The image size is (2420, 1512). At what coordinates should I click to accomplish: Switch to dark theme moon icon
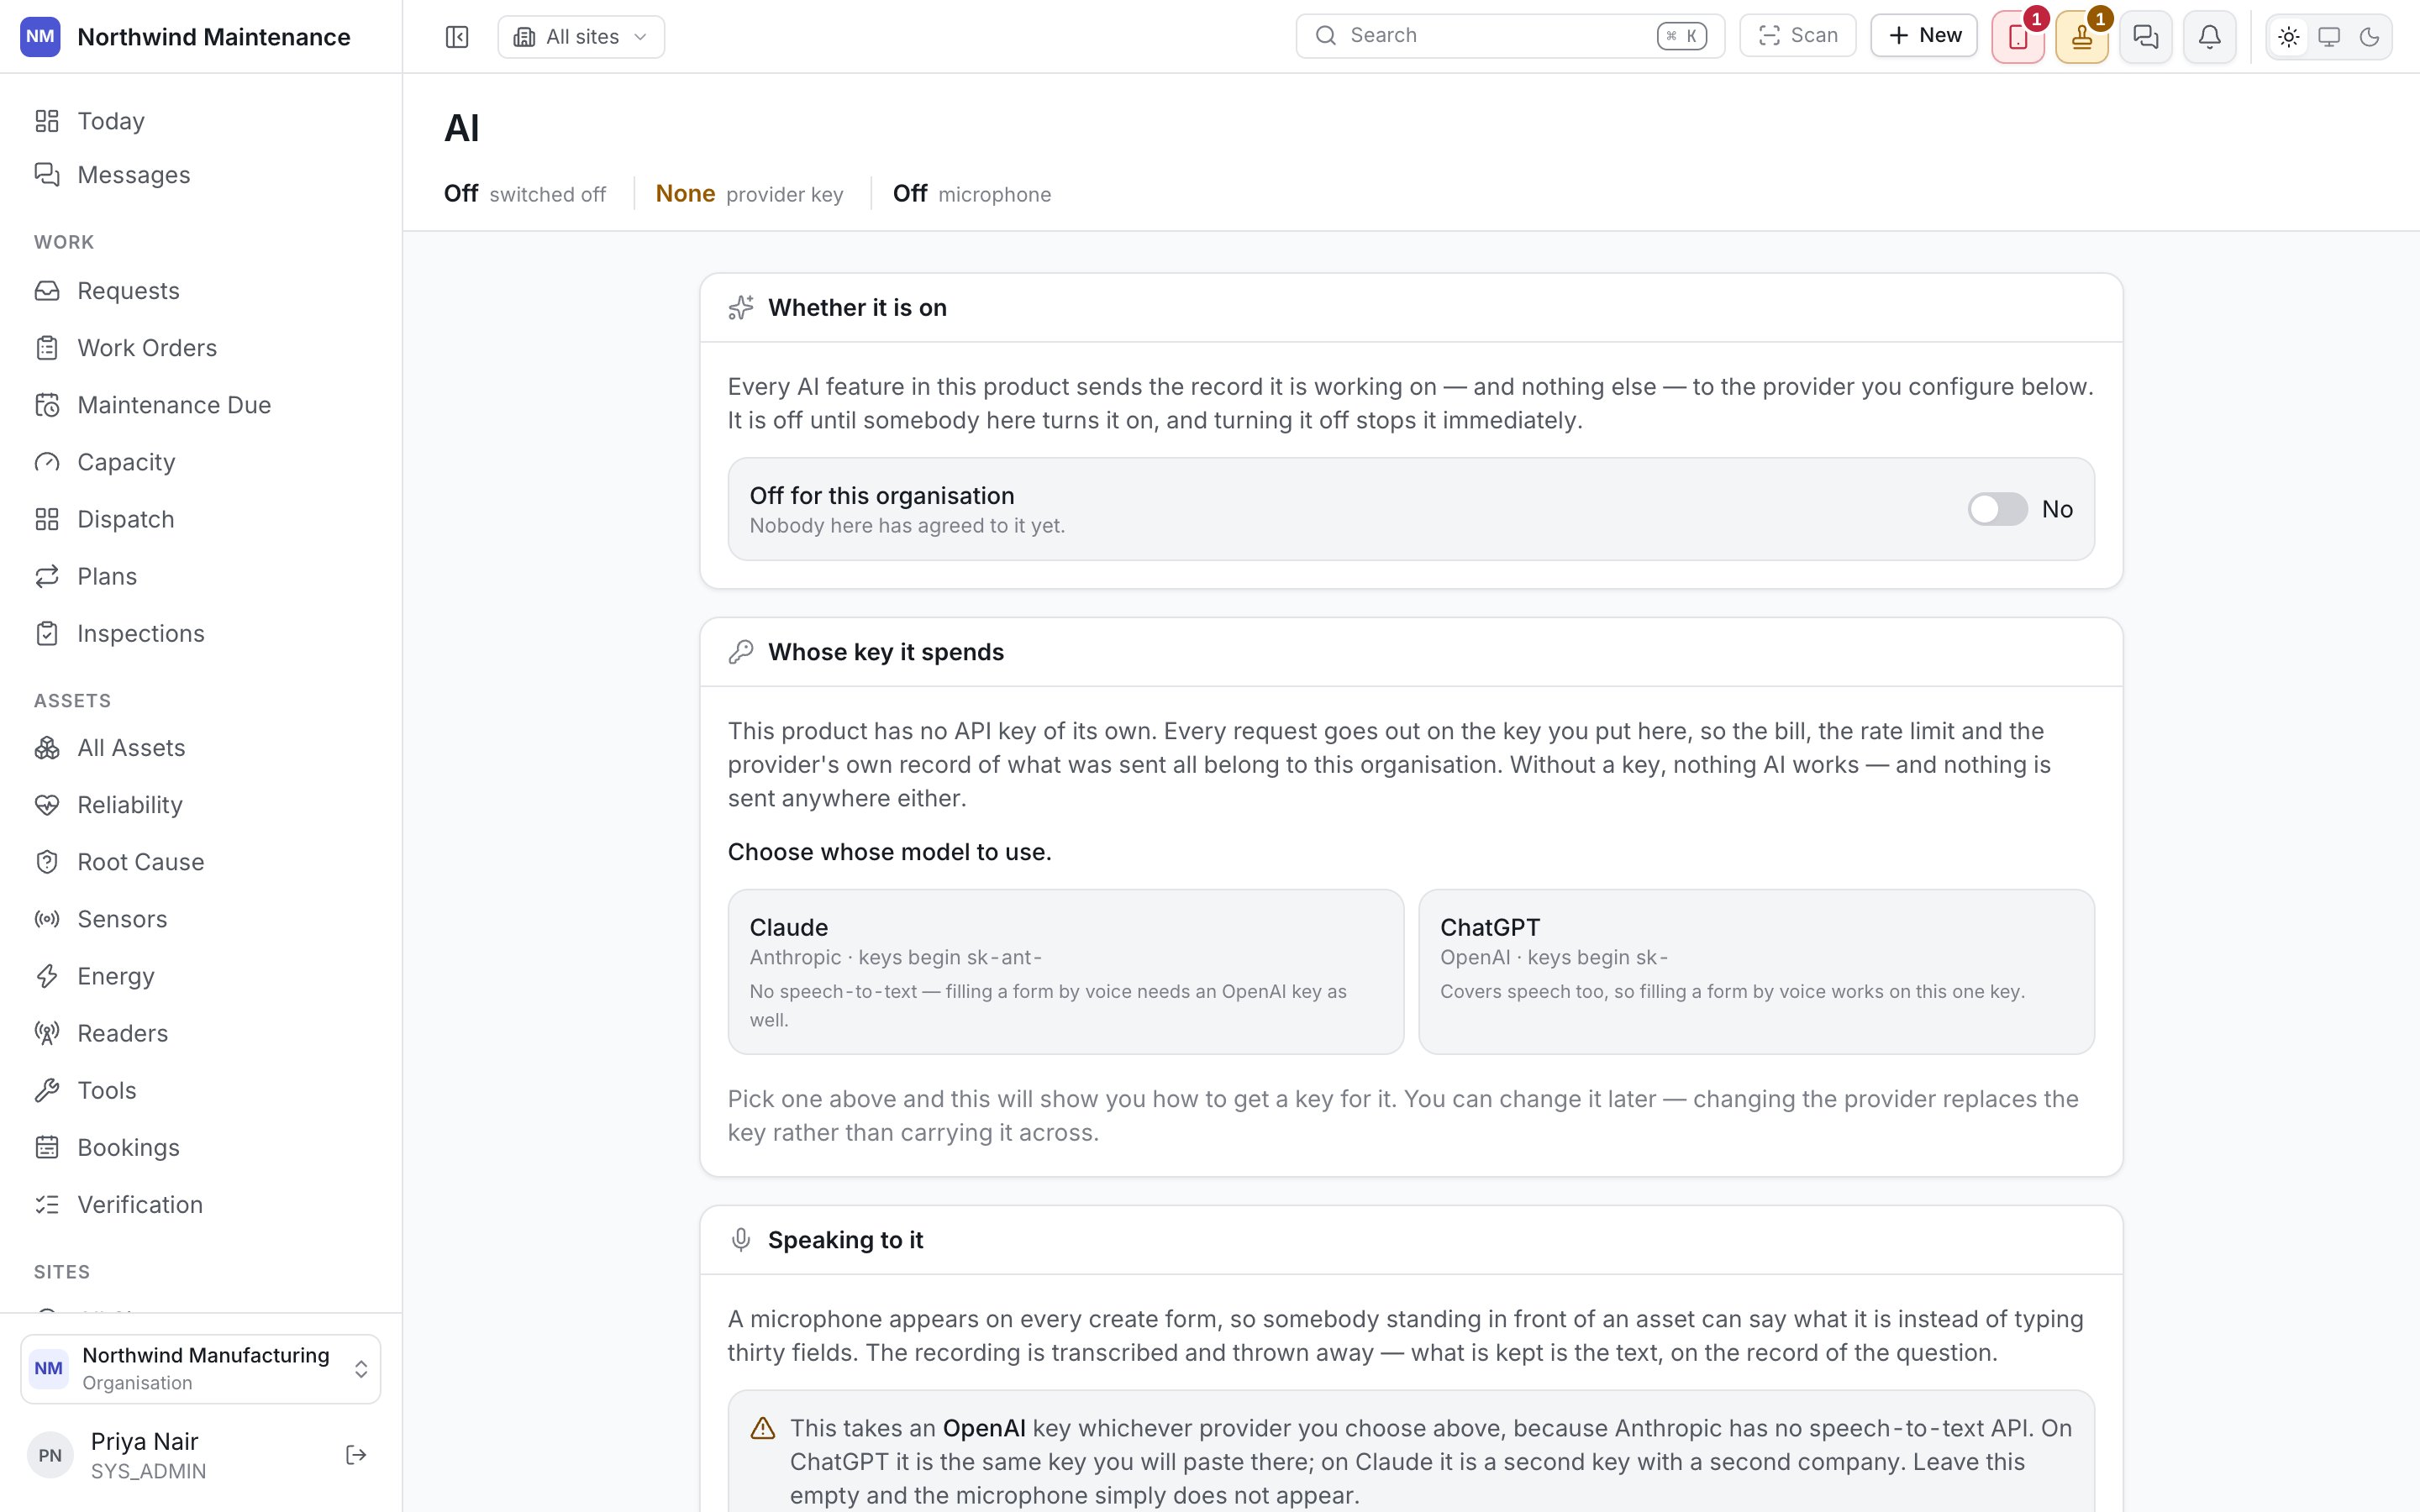(x=2369, y=38)
